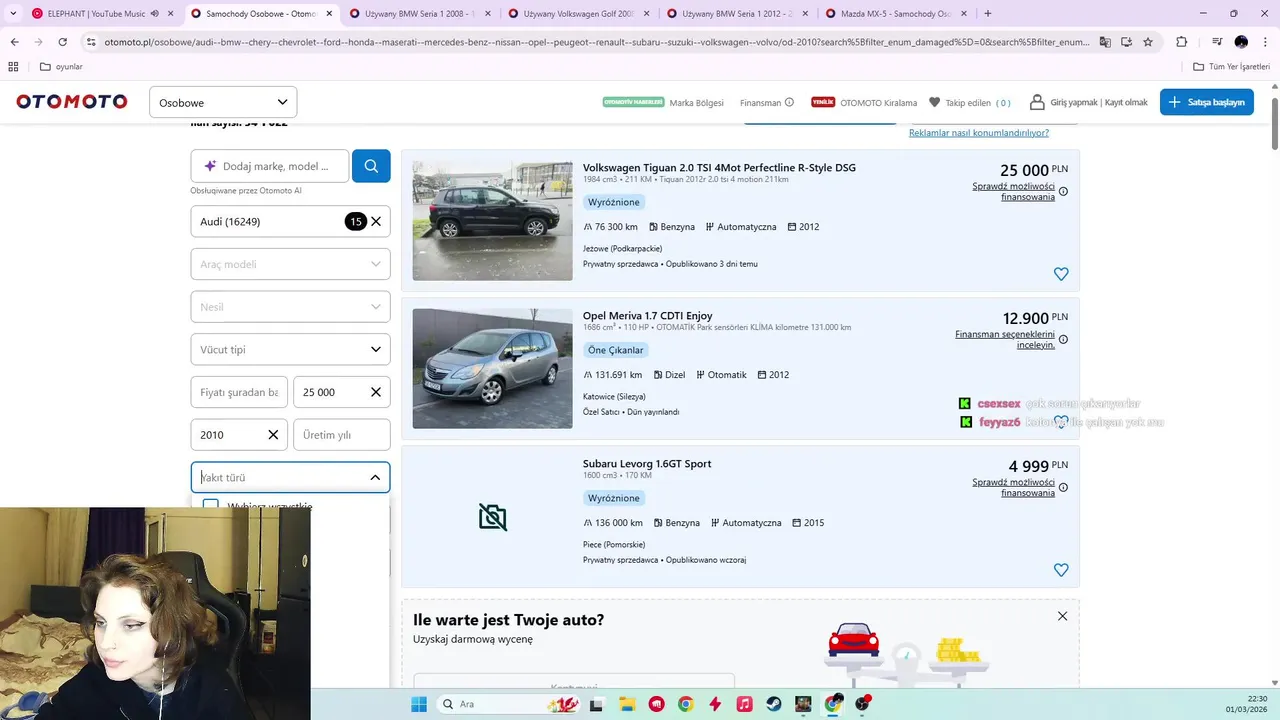Open the Vücut tipi body type dropdown

tap(290, 349)
